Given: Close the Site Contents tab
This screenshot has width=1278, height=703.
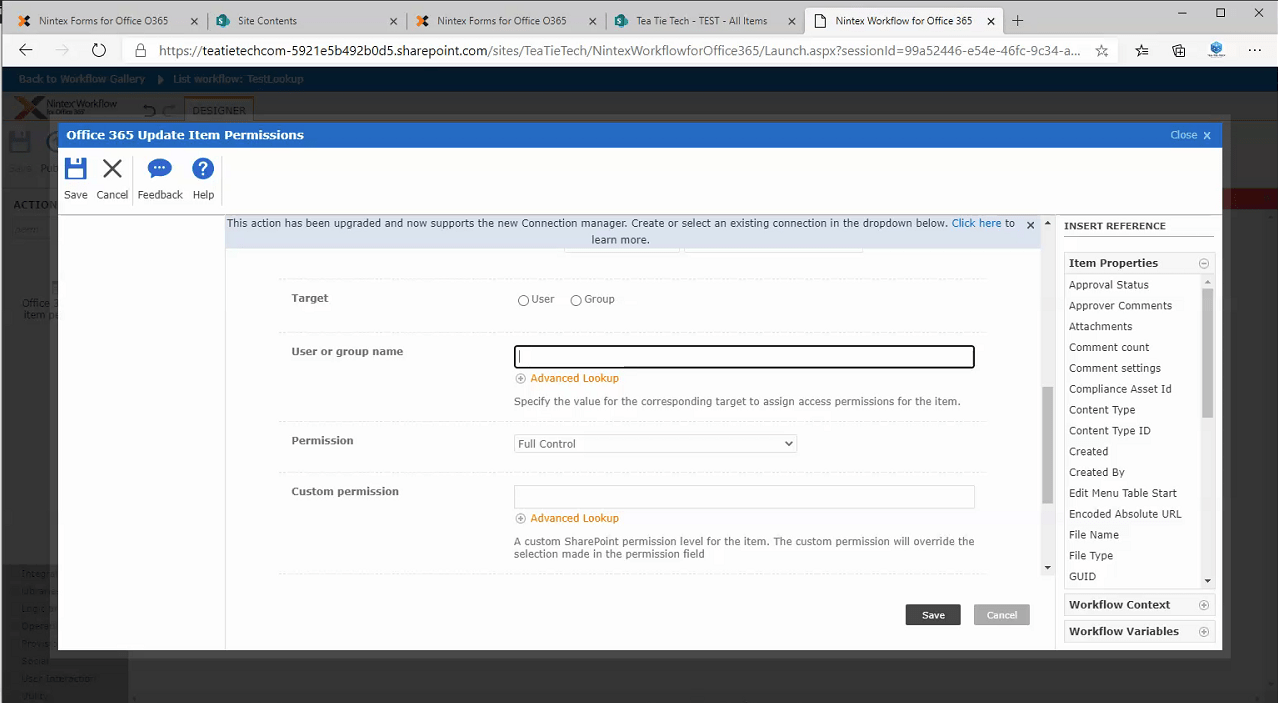Looking at the screenshot, I should [391, 20].
